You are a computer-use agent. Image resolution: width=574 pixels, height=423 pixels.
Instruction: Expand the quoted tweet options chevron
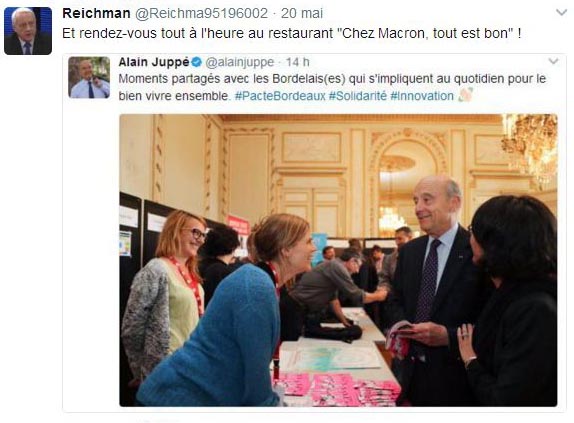pyautogui.click(x=553, y=61)
